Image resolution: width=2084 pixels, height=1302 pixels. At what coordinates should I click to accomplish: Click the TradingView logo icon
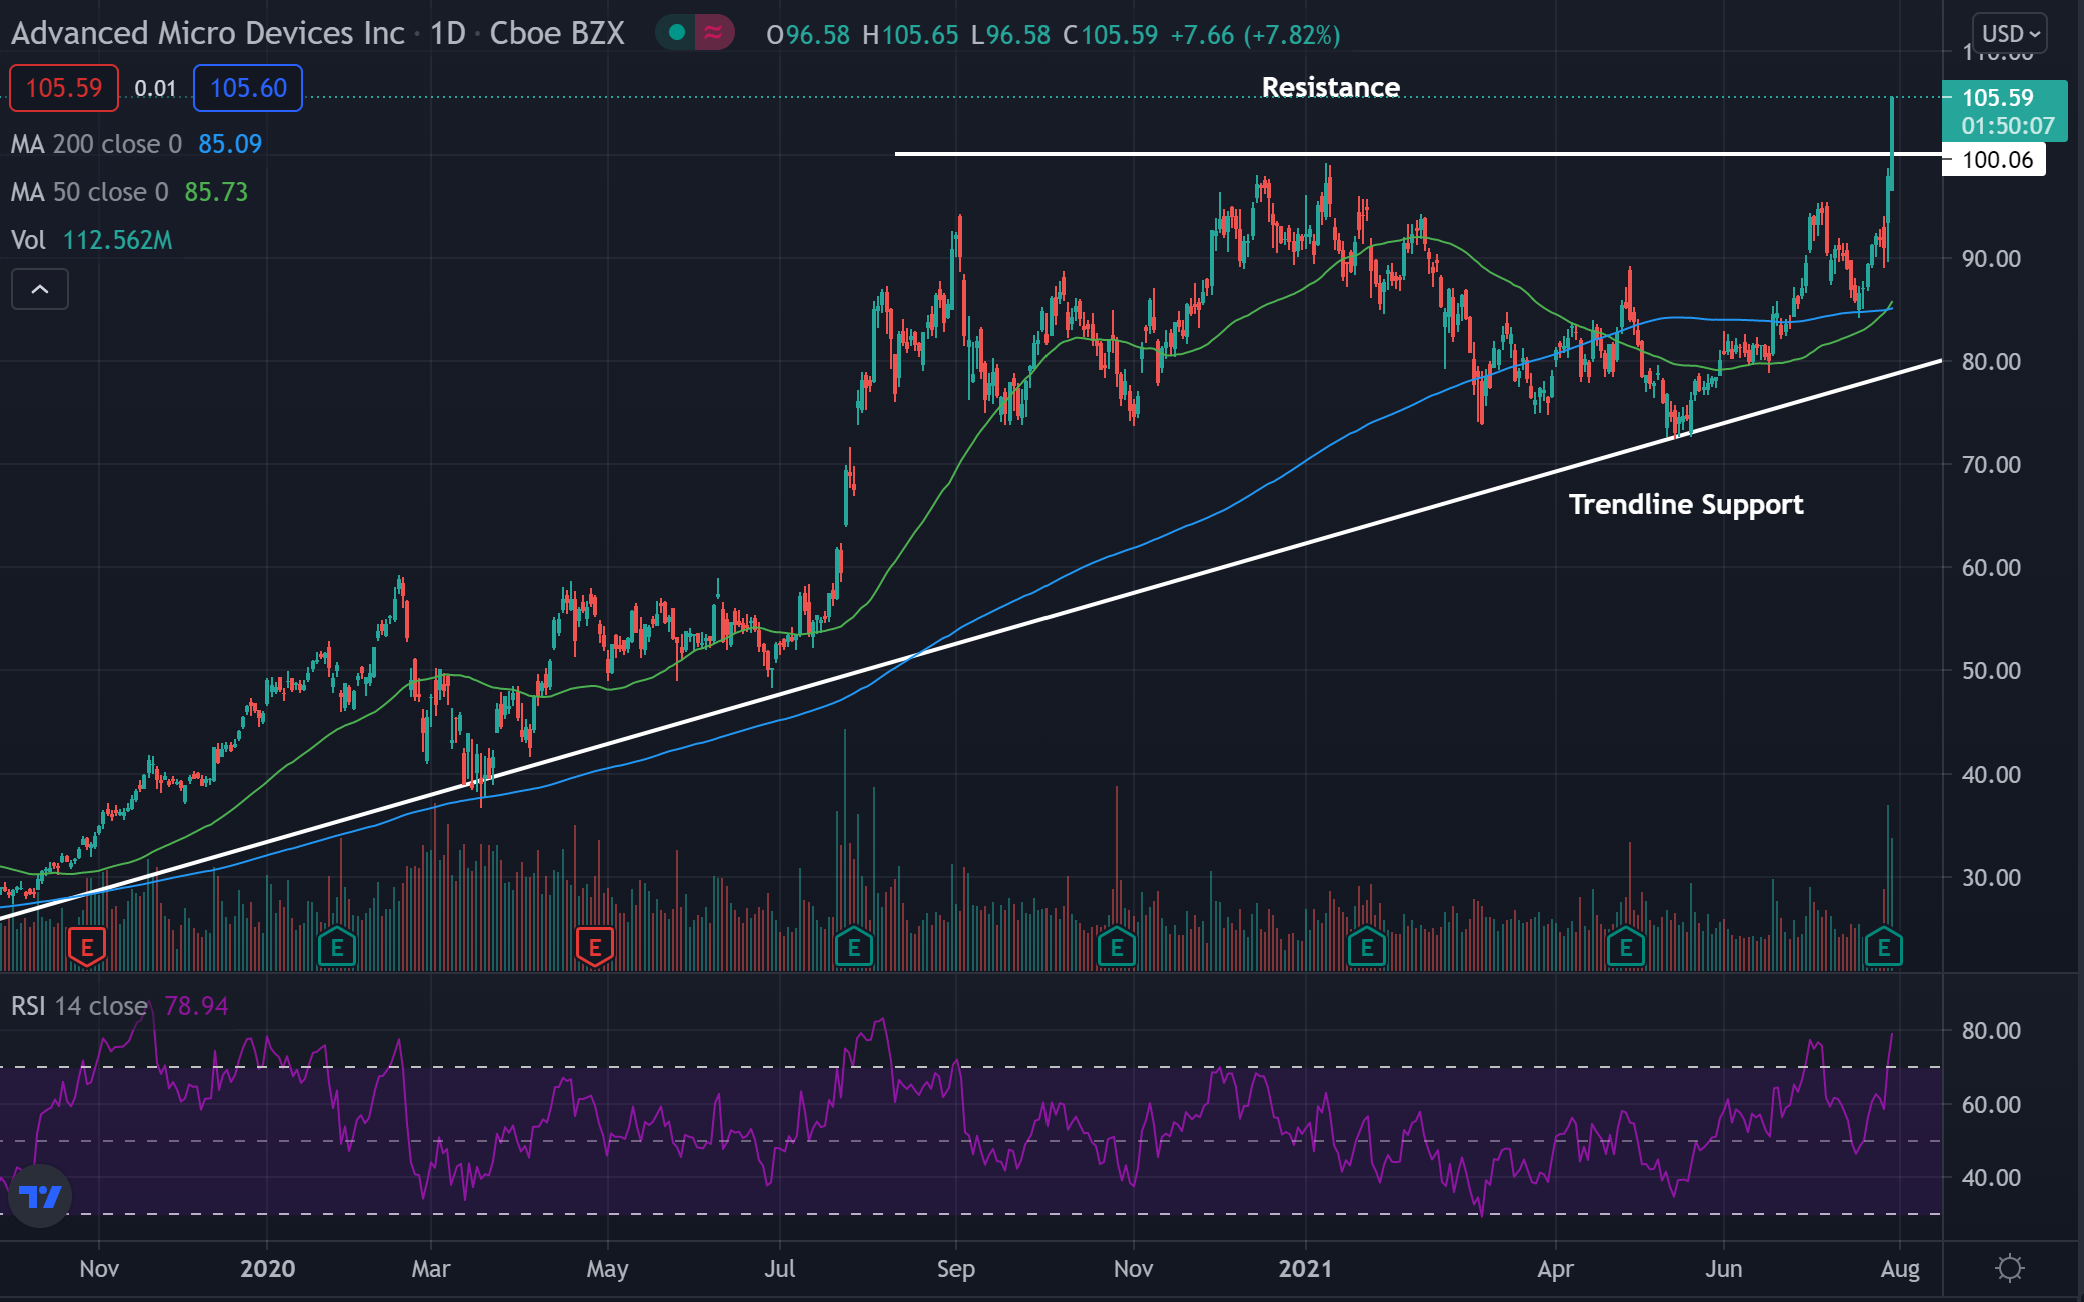click(40, 1195)
